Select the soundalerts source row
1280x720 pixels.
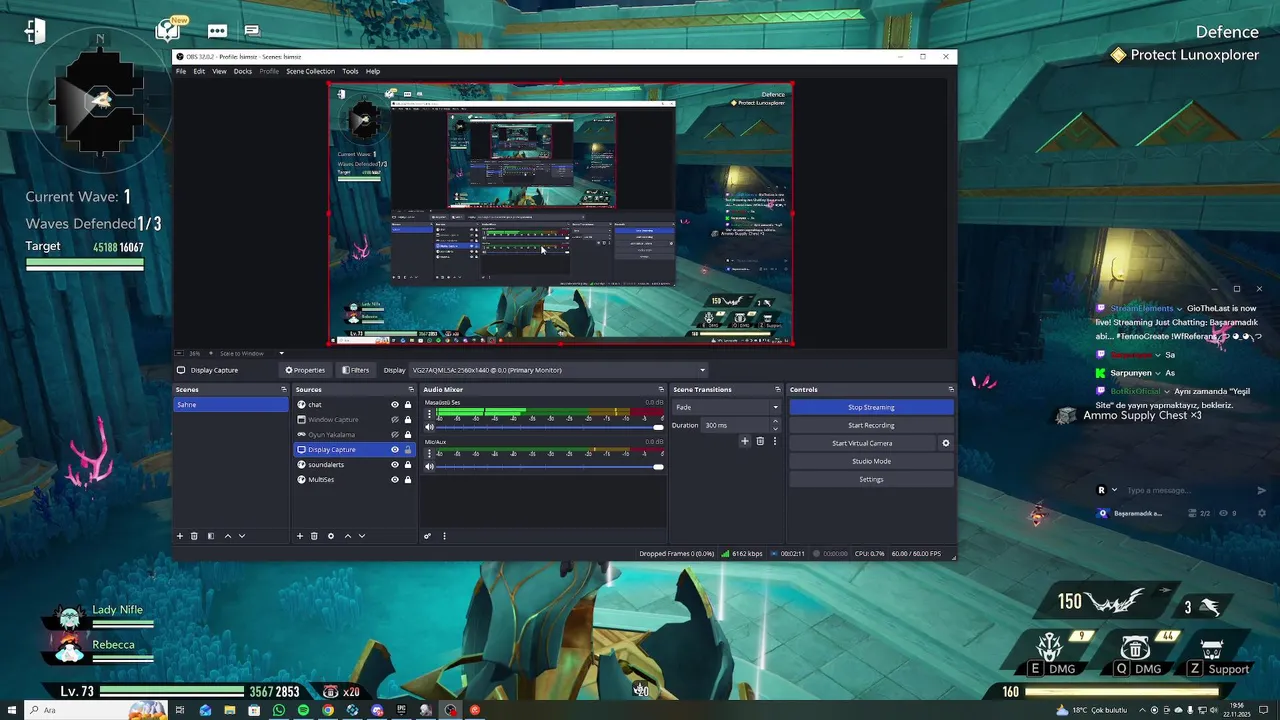click(x=355, y=465)
